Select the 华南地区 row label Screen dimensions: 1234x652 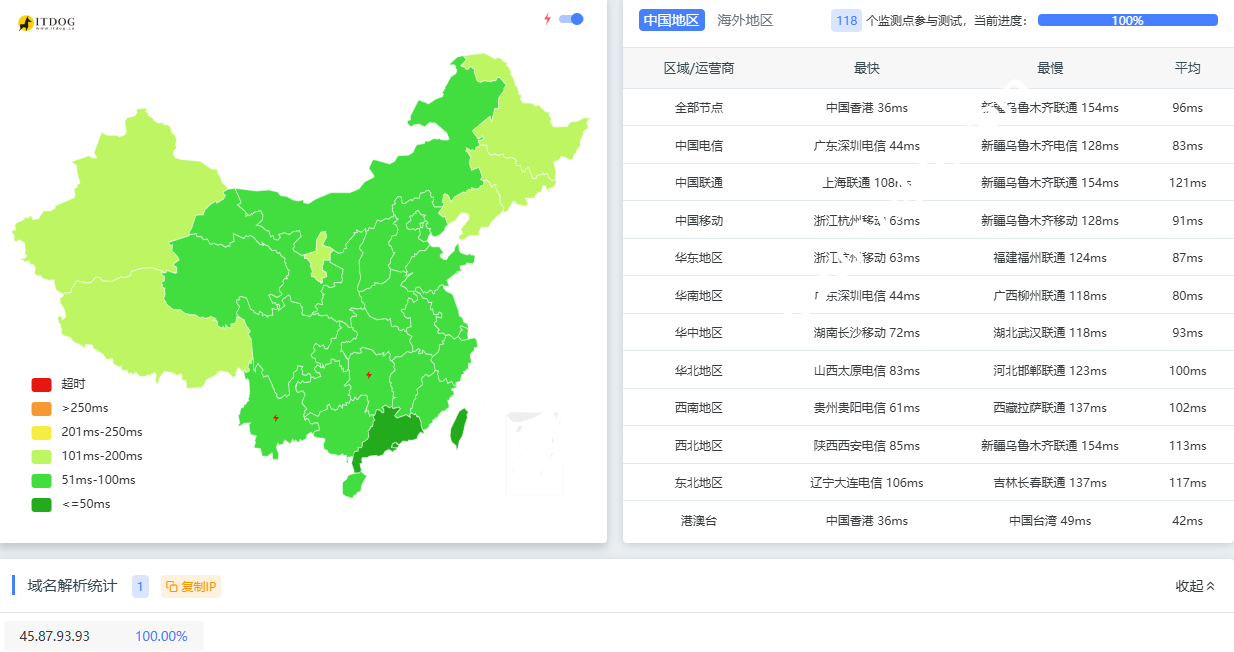699,295
